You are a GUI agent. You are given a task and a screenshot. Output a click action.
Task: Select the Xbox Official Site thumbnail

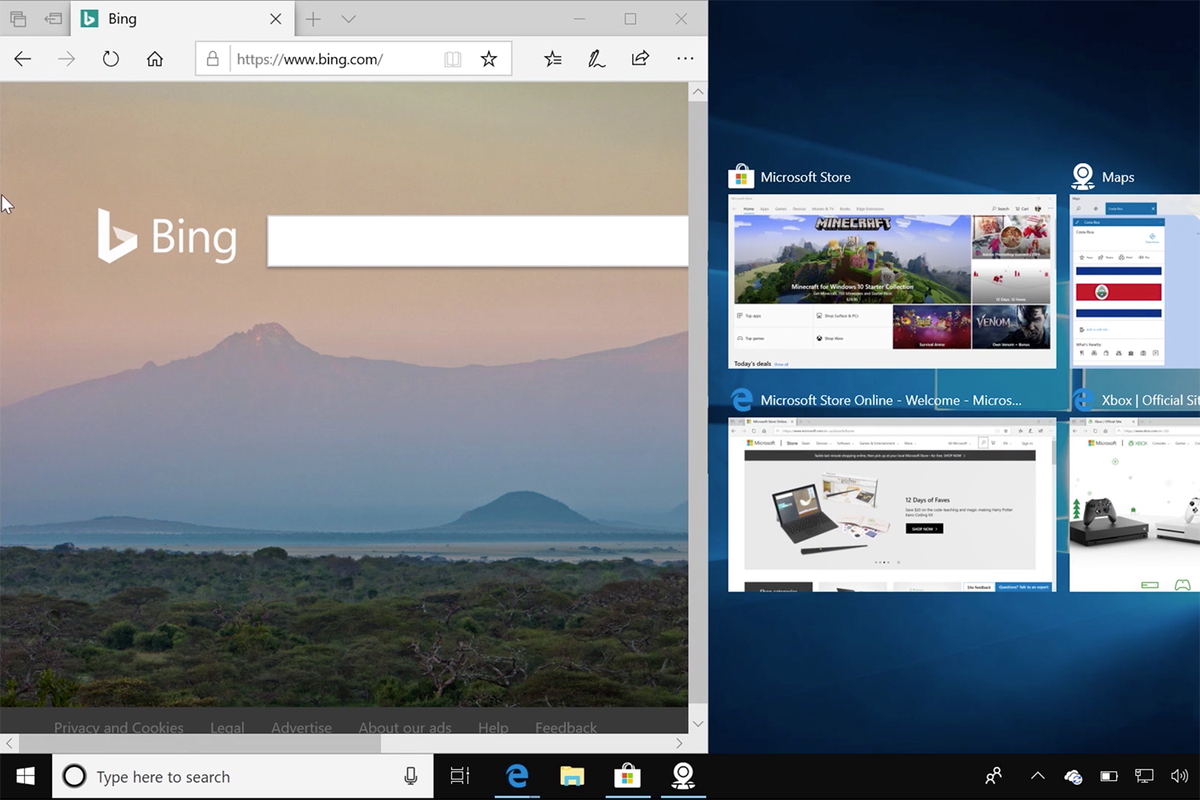(1135, 505)
